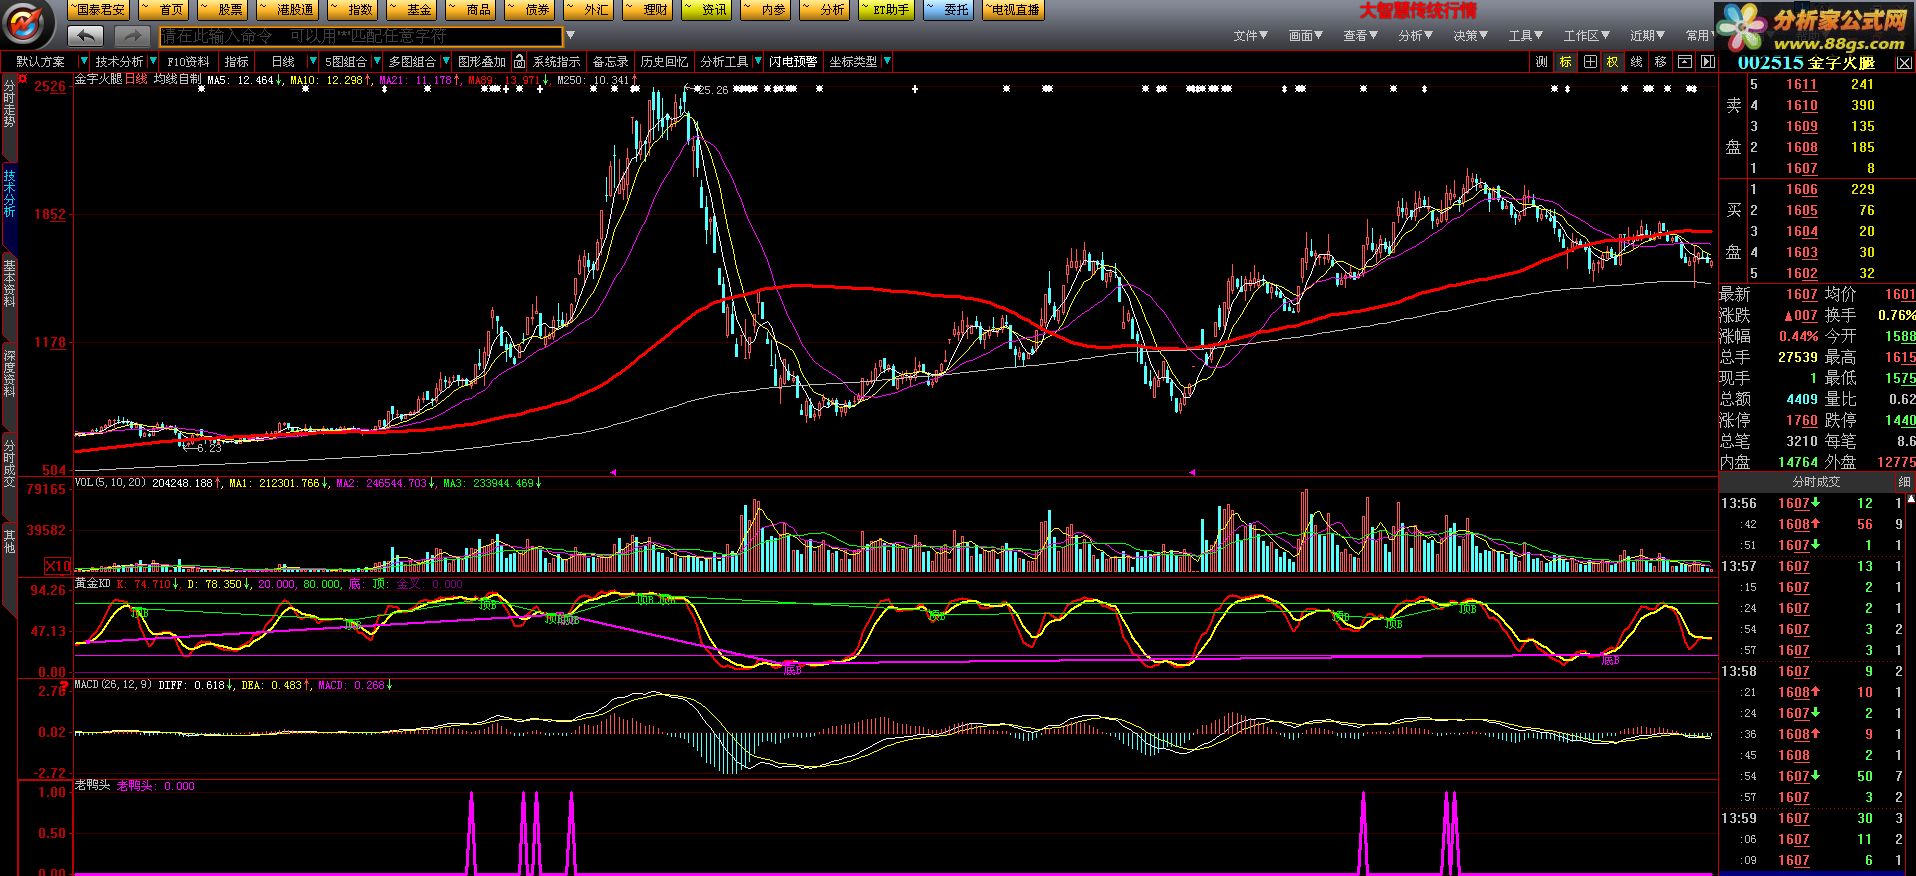Open the 查看 menu

[x=1360, y=36]
